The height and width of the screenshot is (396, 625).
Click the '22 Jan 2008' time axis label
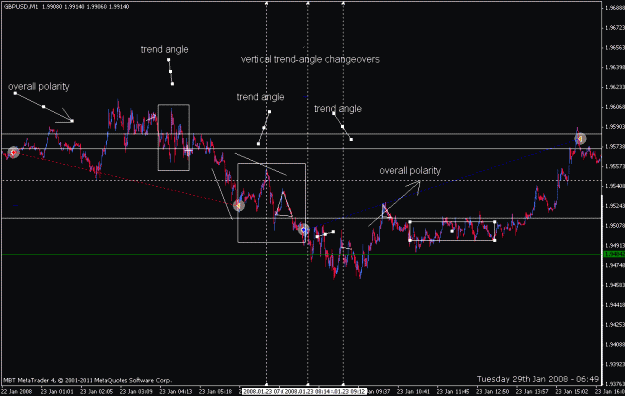[17, 392]
